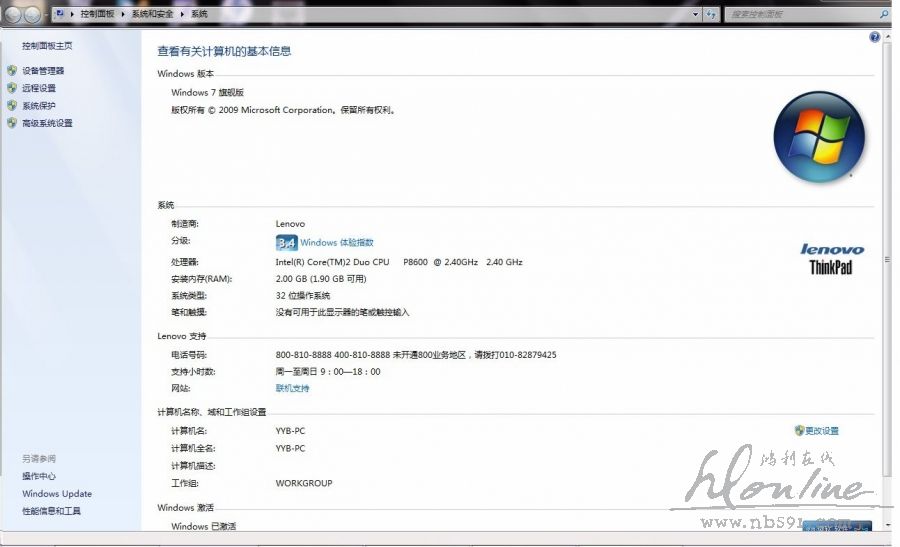
Task: Click the support hours 周一至周日 9：00—18：00
Action: coord(328,372)
